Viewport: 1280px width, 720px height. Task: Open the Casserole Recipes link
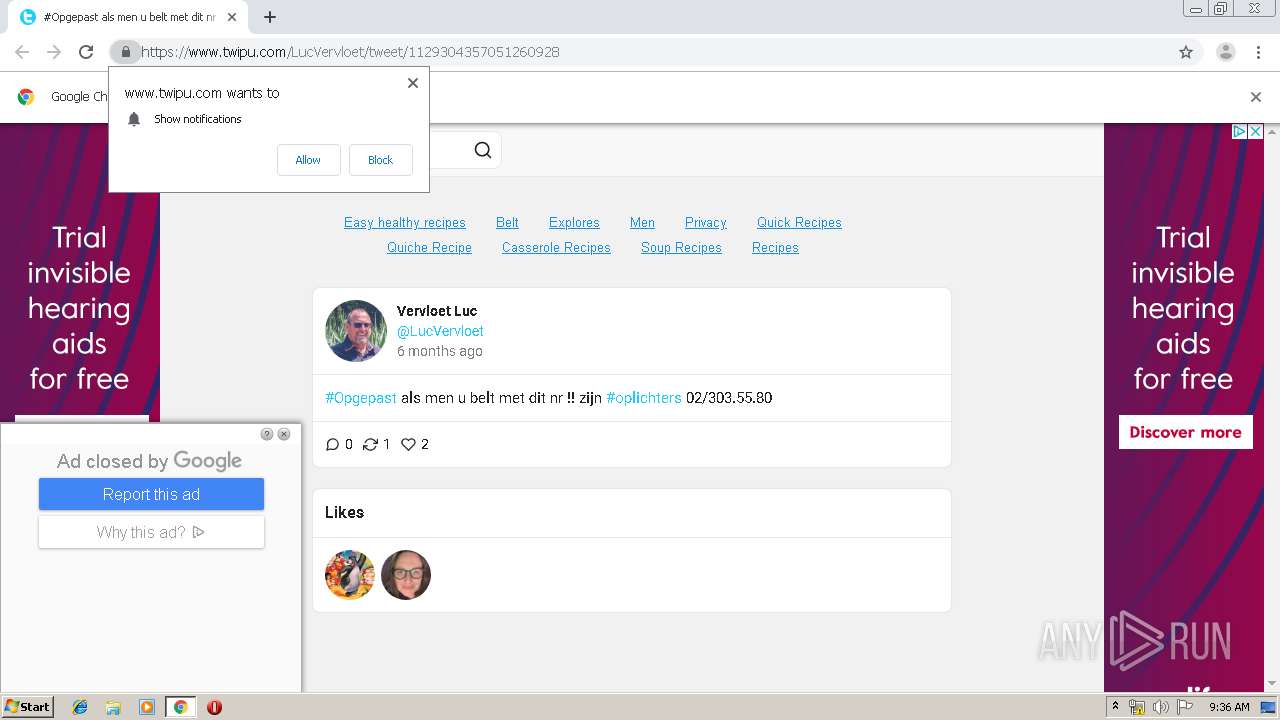coord(556,247)
